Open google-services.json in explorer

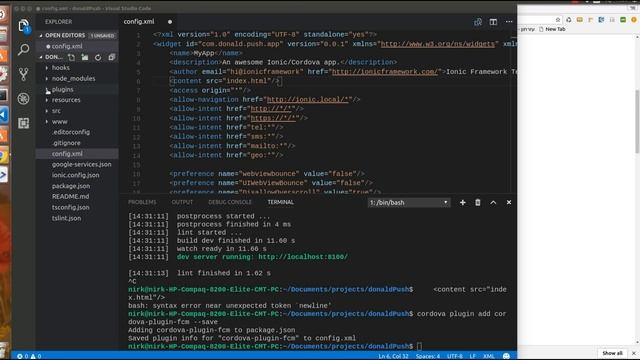pyautogui.click(x=81, y=164)
